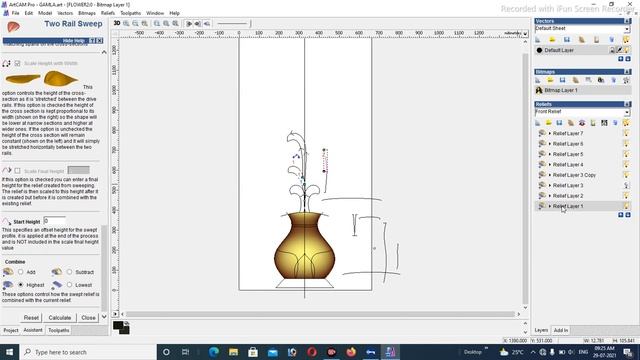The image size is (640, 360).
Task: Expand Relief Layer 6 tree arrow
Action: 550,144
